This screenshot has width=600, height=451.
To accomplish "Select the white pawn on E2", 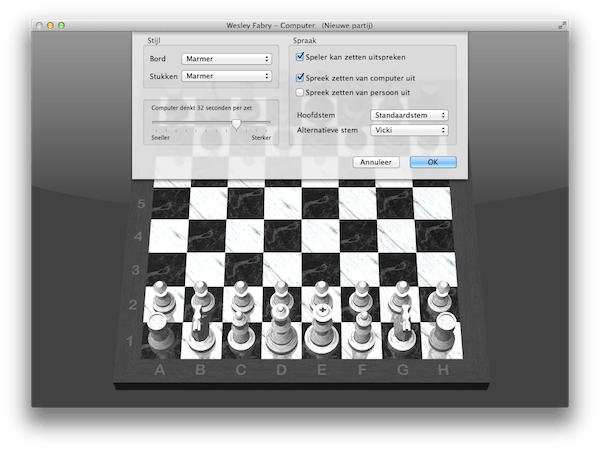I will [x=321, y=295].
